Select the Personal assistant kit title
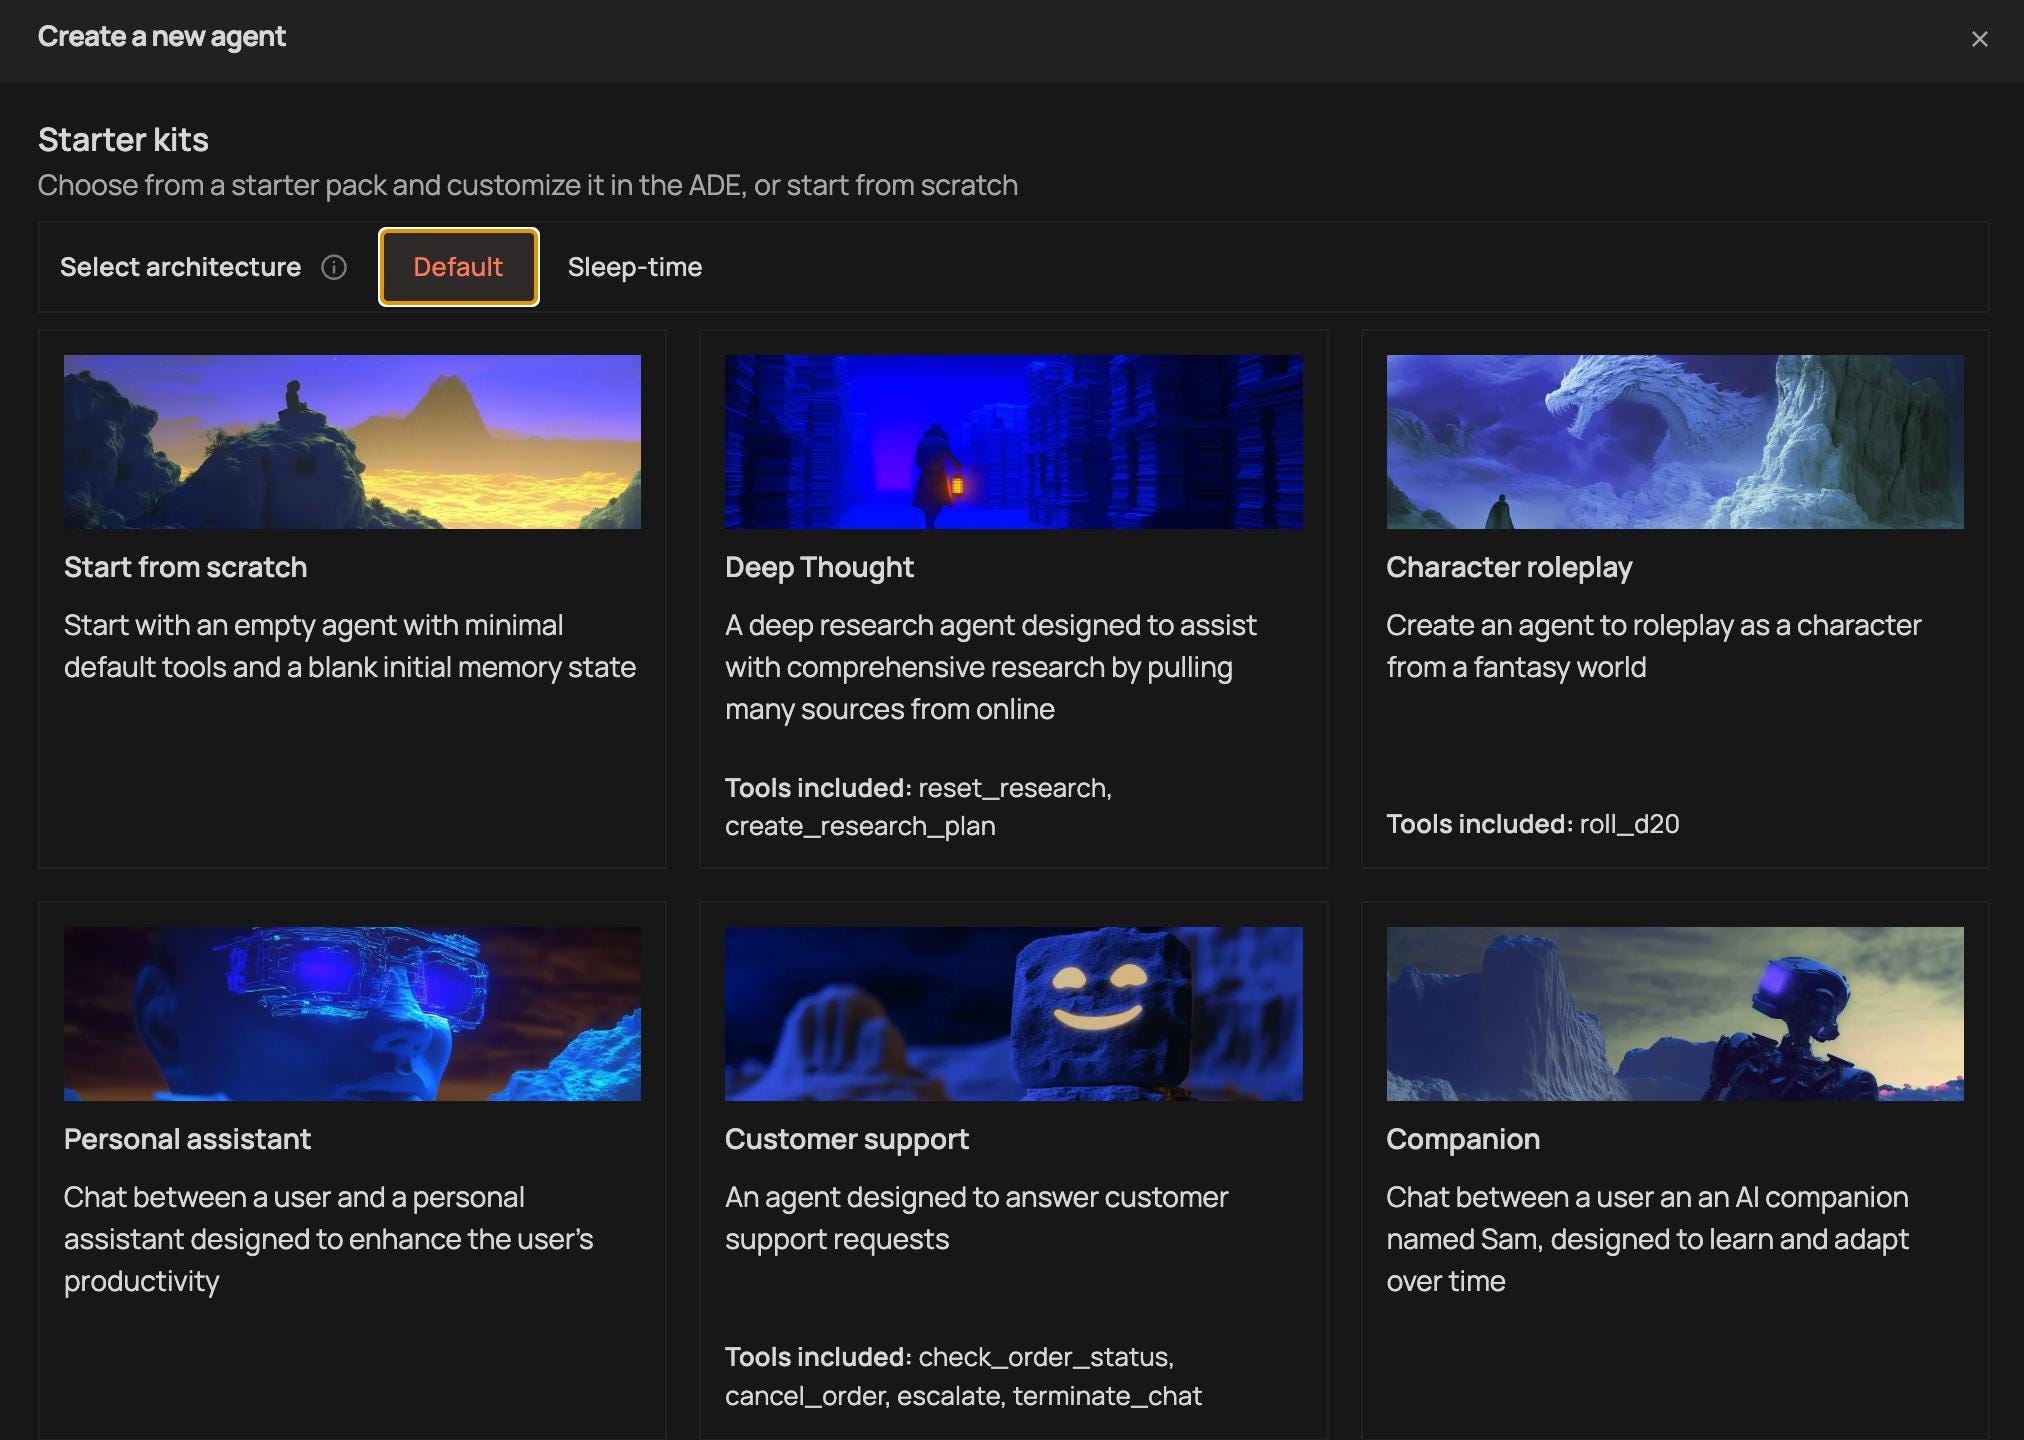 187,1139
